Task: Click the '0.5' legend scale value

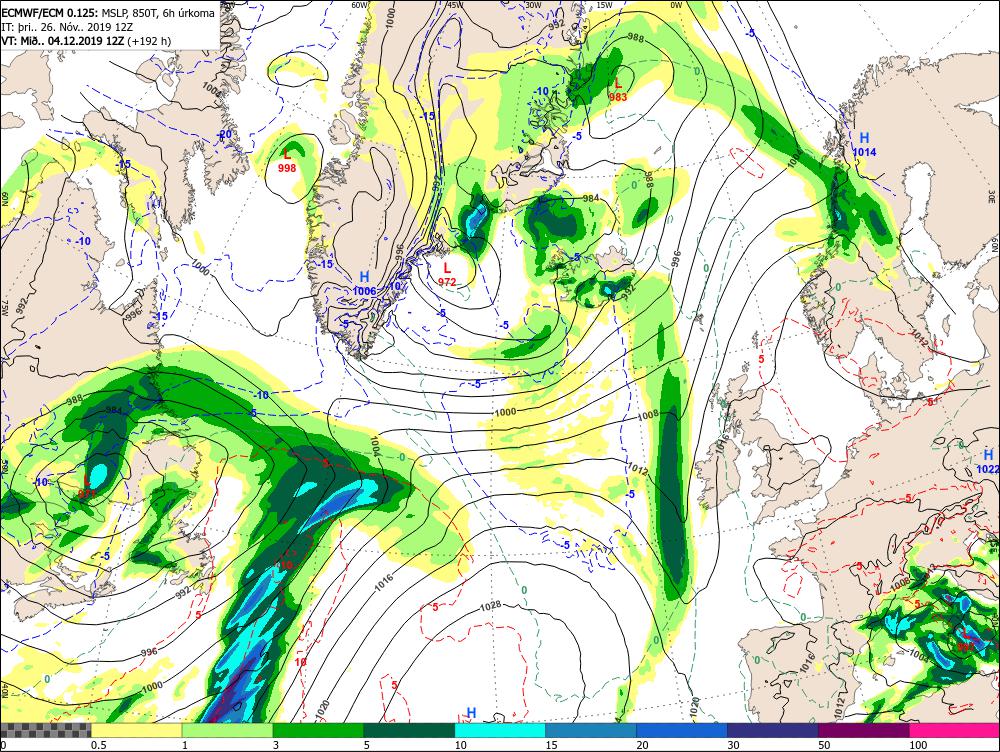Action: pyautogui.click(x=98, y=745)
